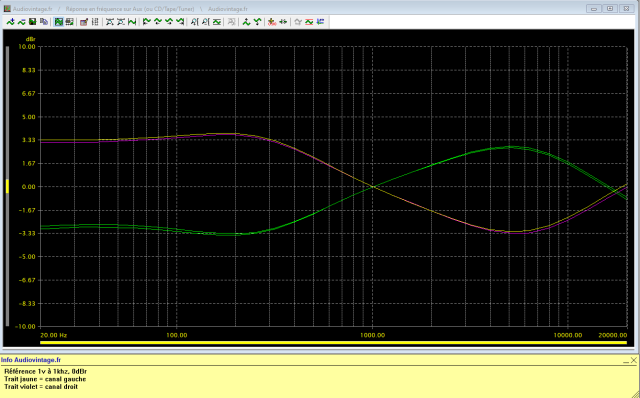
Task: Close the Info Audiovintage.fr panel
Action: coord(633,360)
